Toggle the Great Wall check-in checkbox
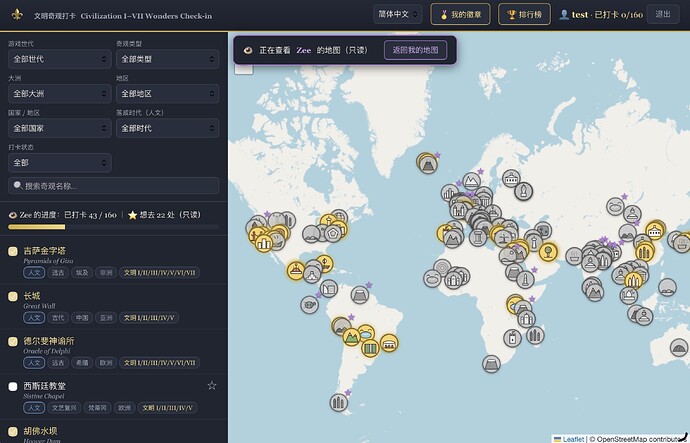The image size is (690, 443). point(13,297)
